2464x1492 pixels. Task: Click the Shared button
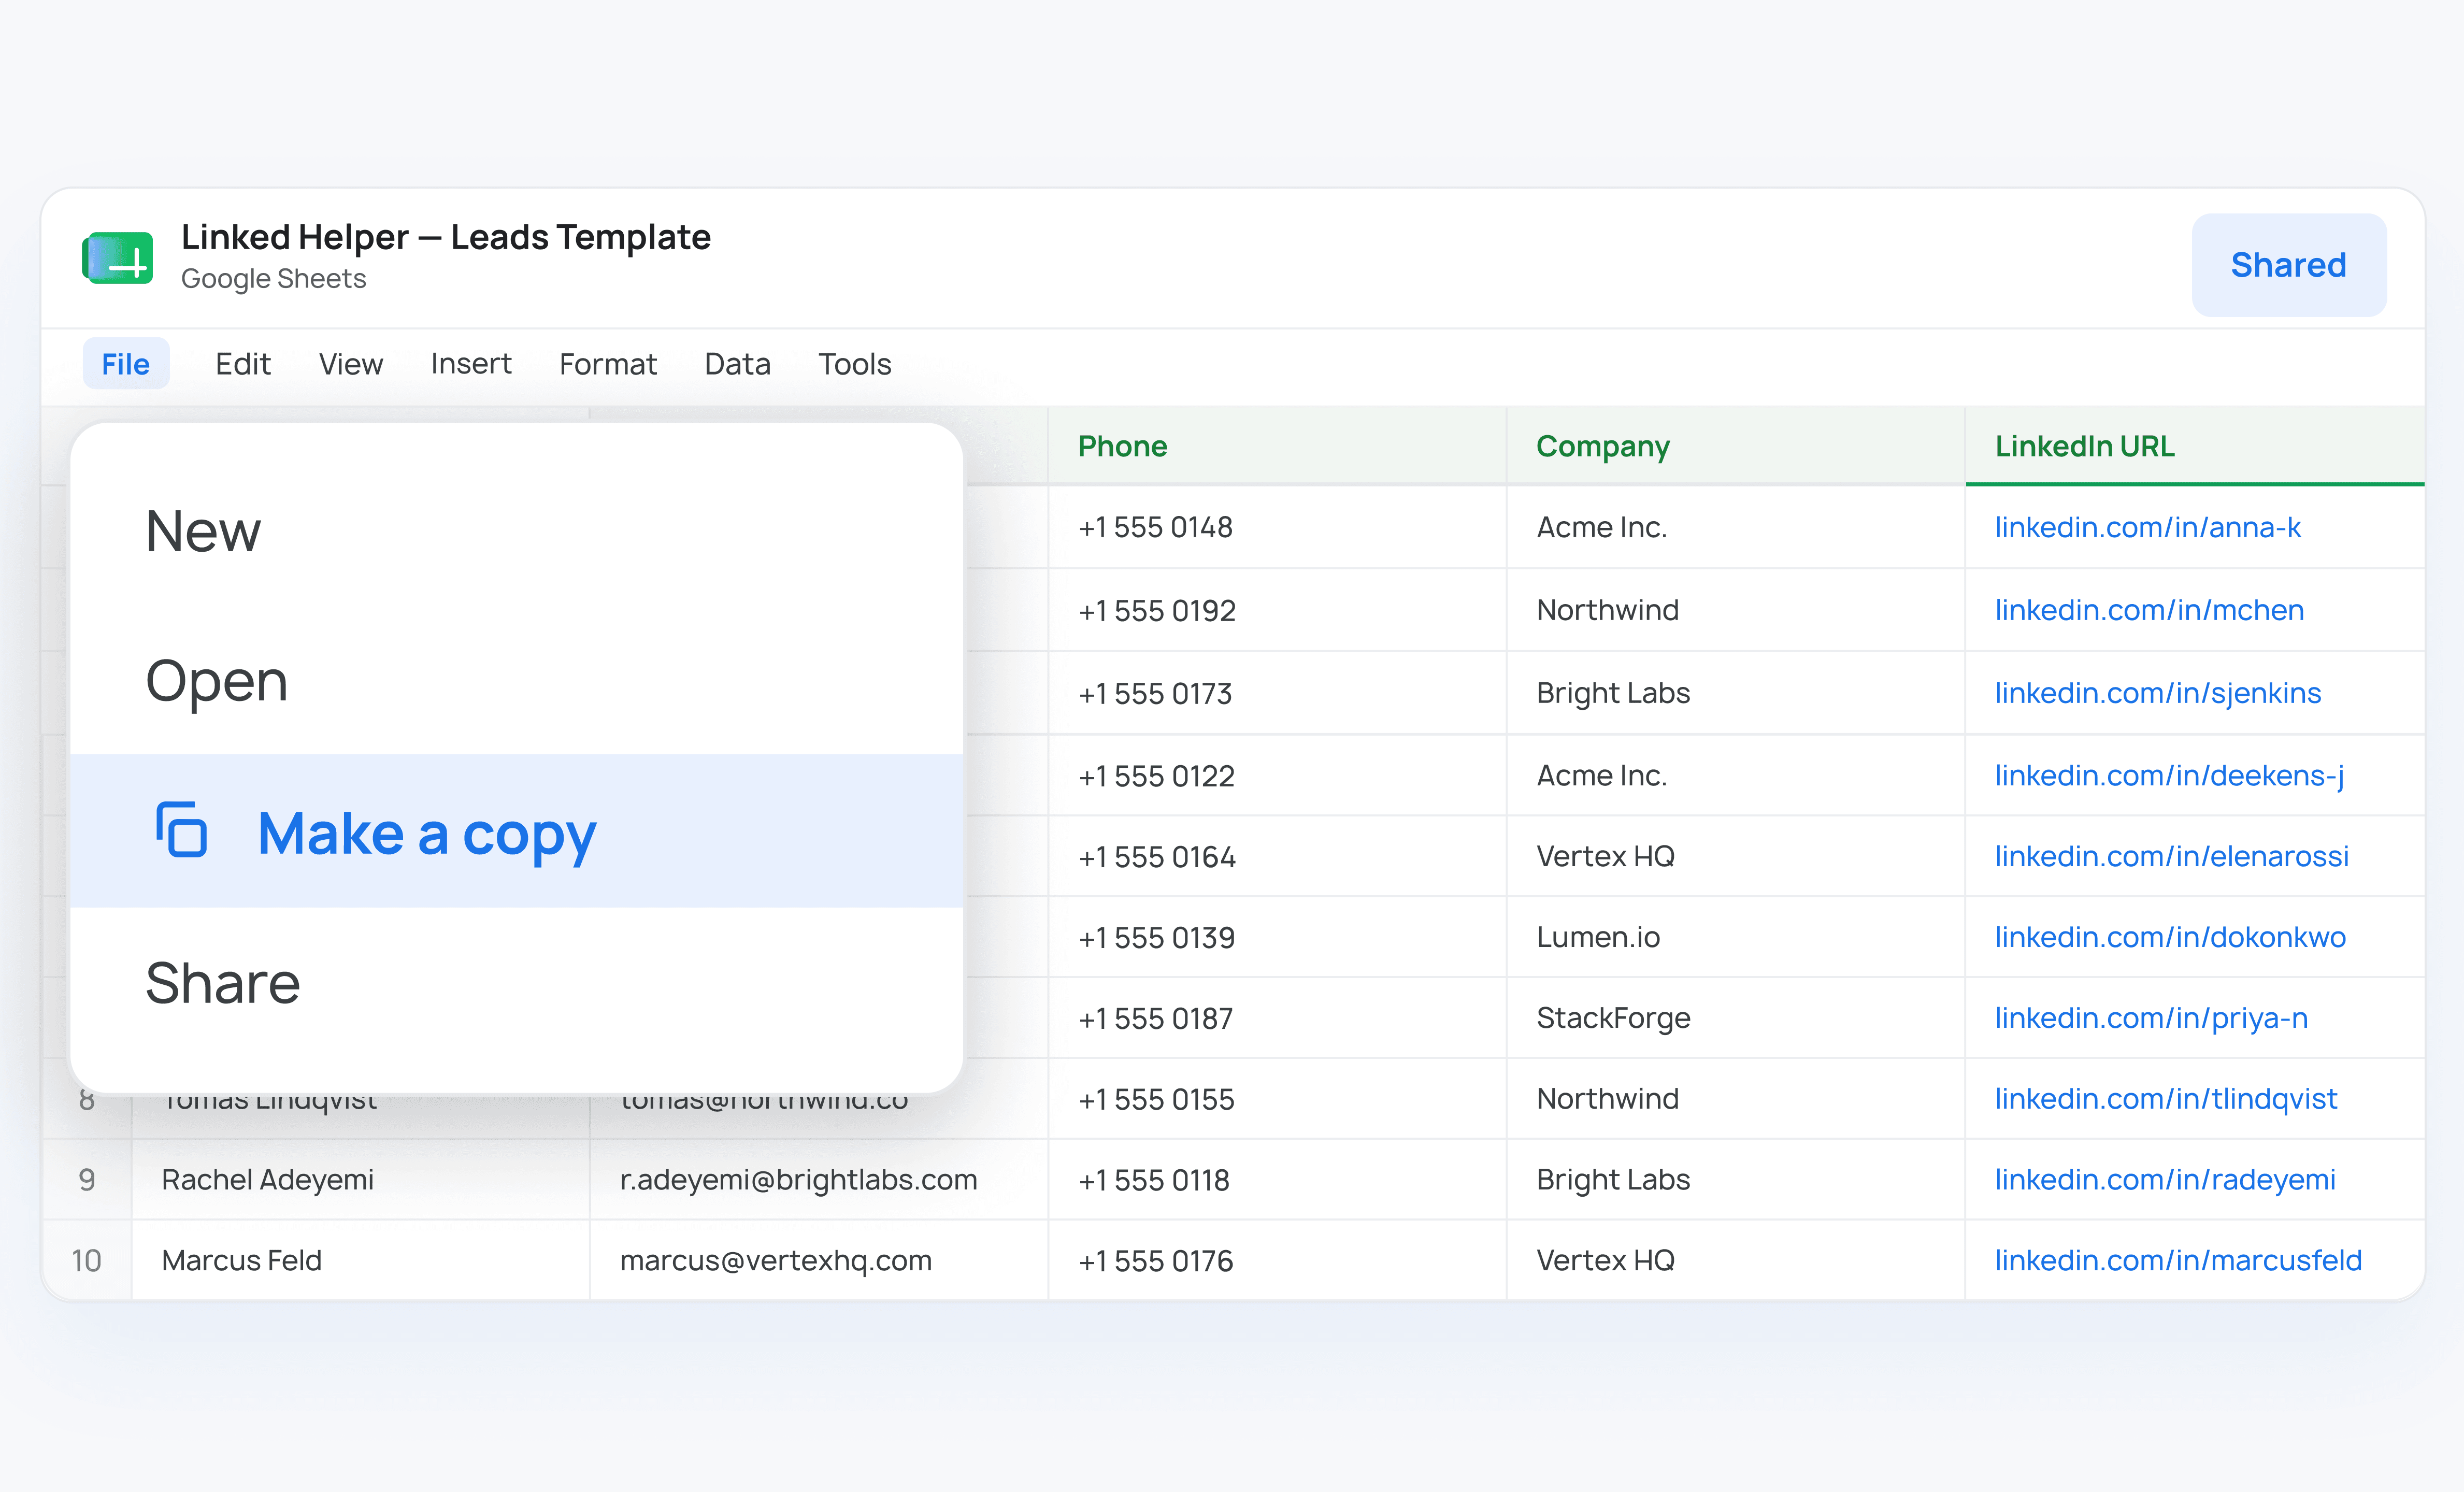(2289, 265)
